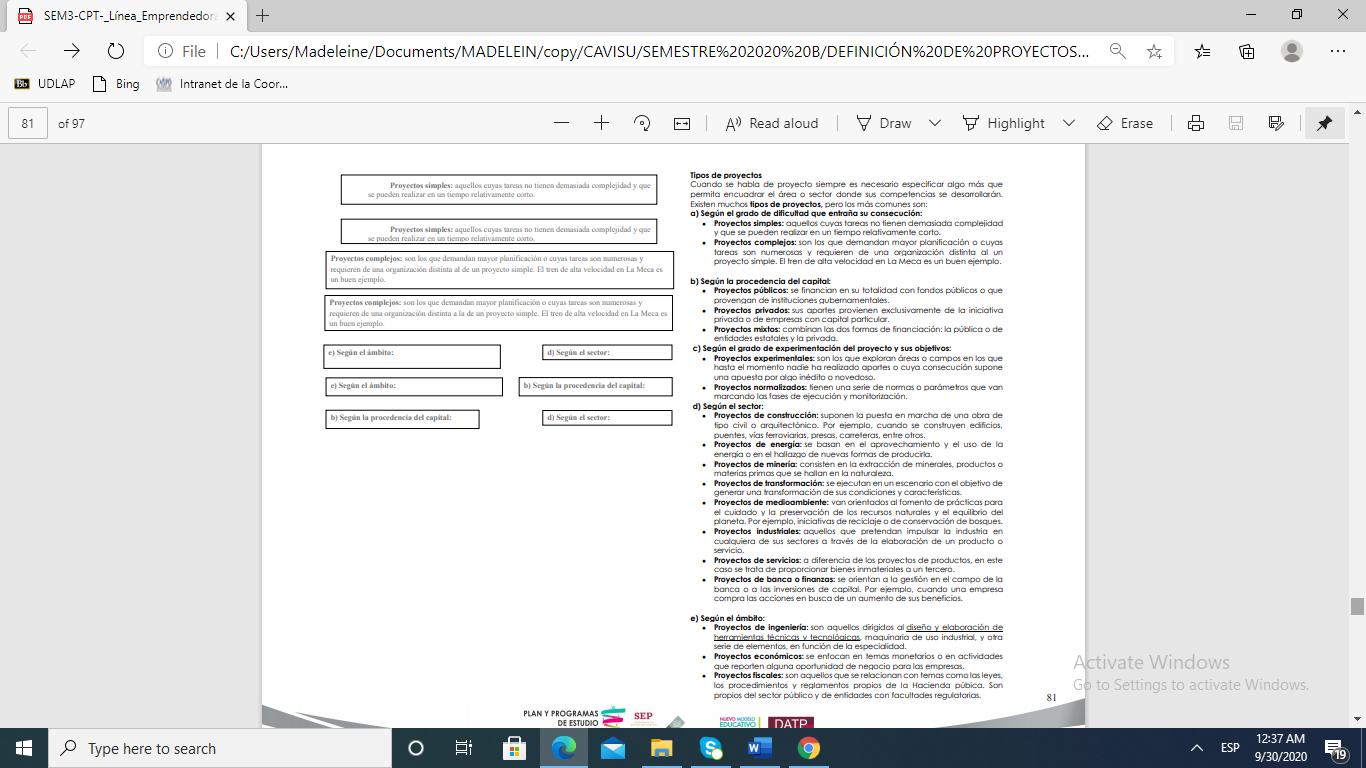The height and width of the screenshot is (768, 1366).
Task: Click the "Proyectos de servicios:" bullet text
Action: tap(757, 560)
